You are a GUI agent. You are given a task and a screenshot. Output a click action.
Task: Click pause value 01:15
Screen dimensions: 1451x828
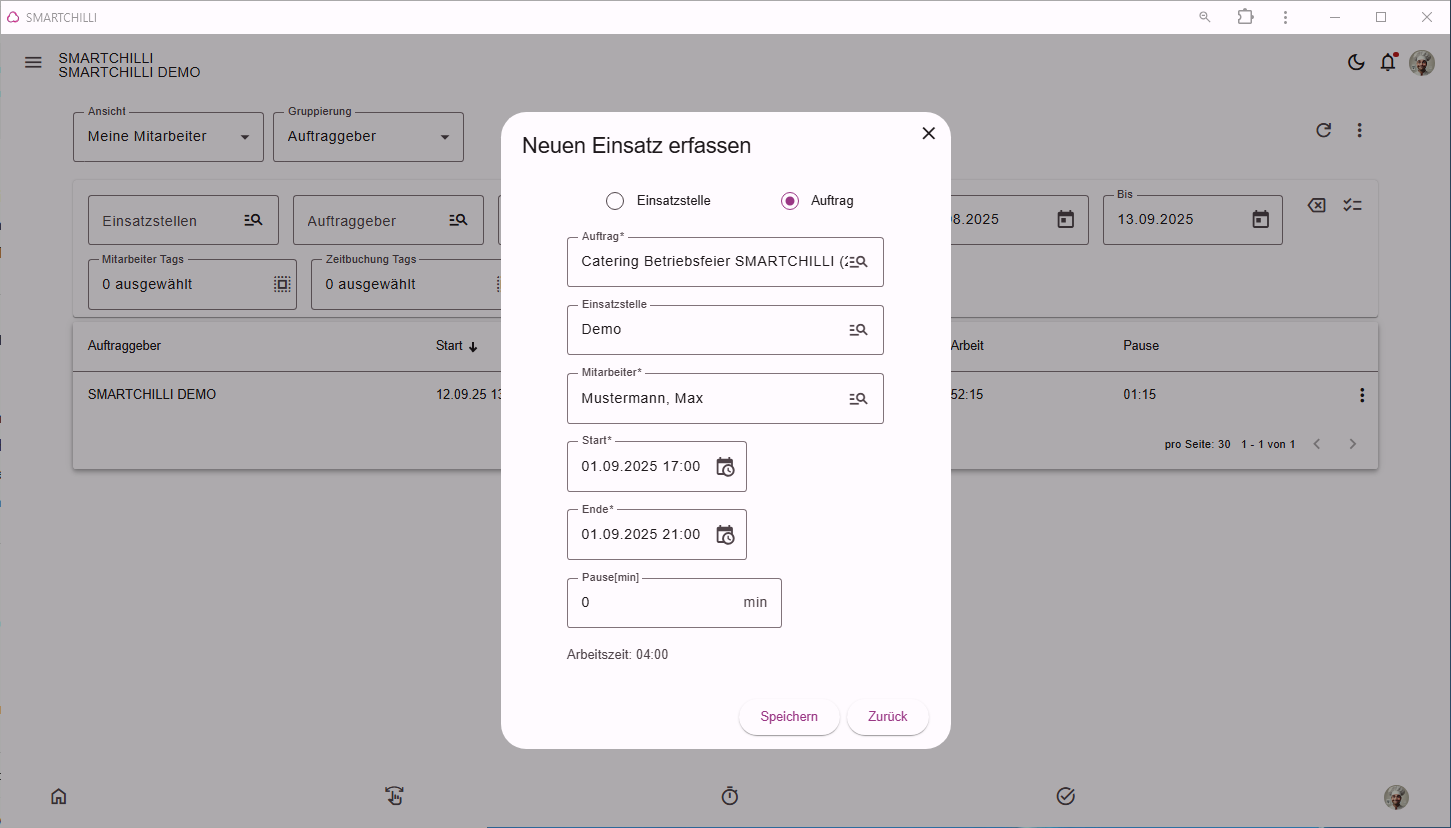click(1139, 395)
